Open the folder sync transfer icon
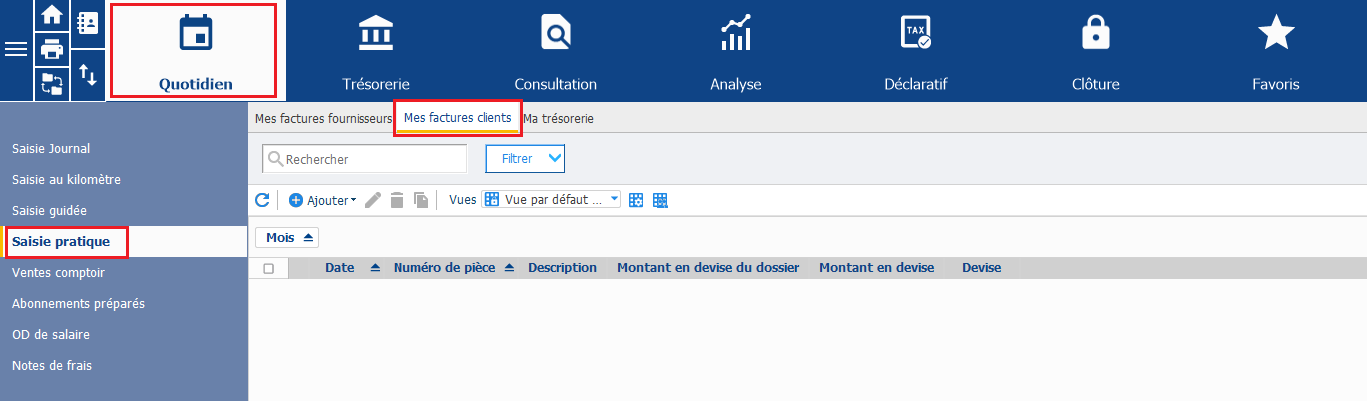Viewport: 1367px width, 401px height. click(x=51, y=83)
